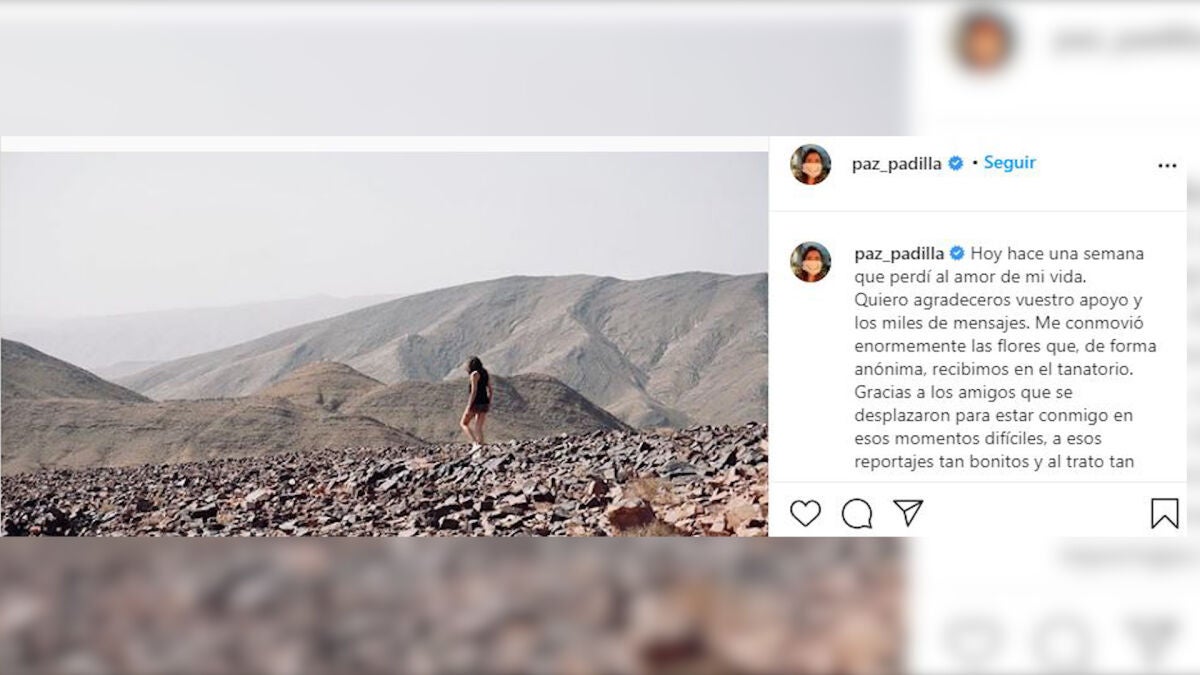
Task: Open the three-dots more options menu
Action: 1167,166
